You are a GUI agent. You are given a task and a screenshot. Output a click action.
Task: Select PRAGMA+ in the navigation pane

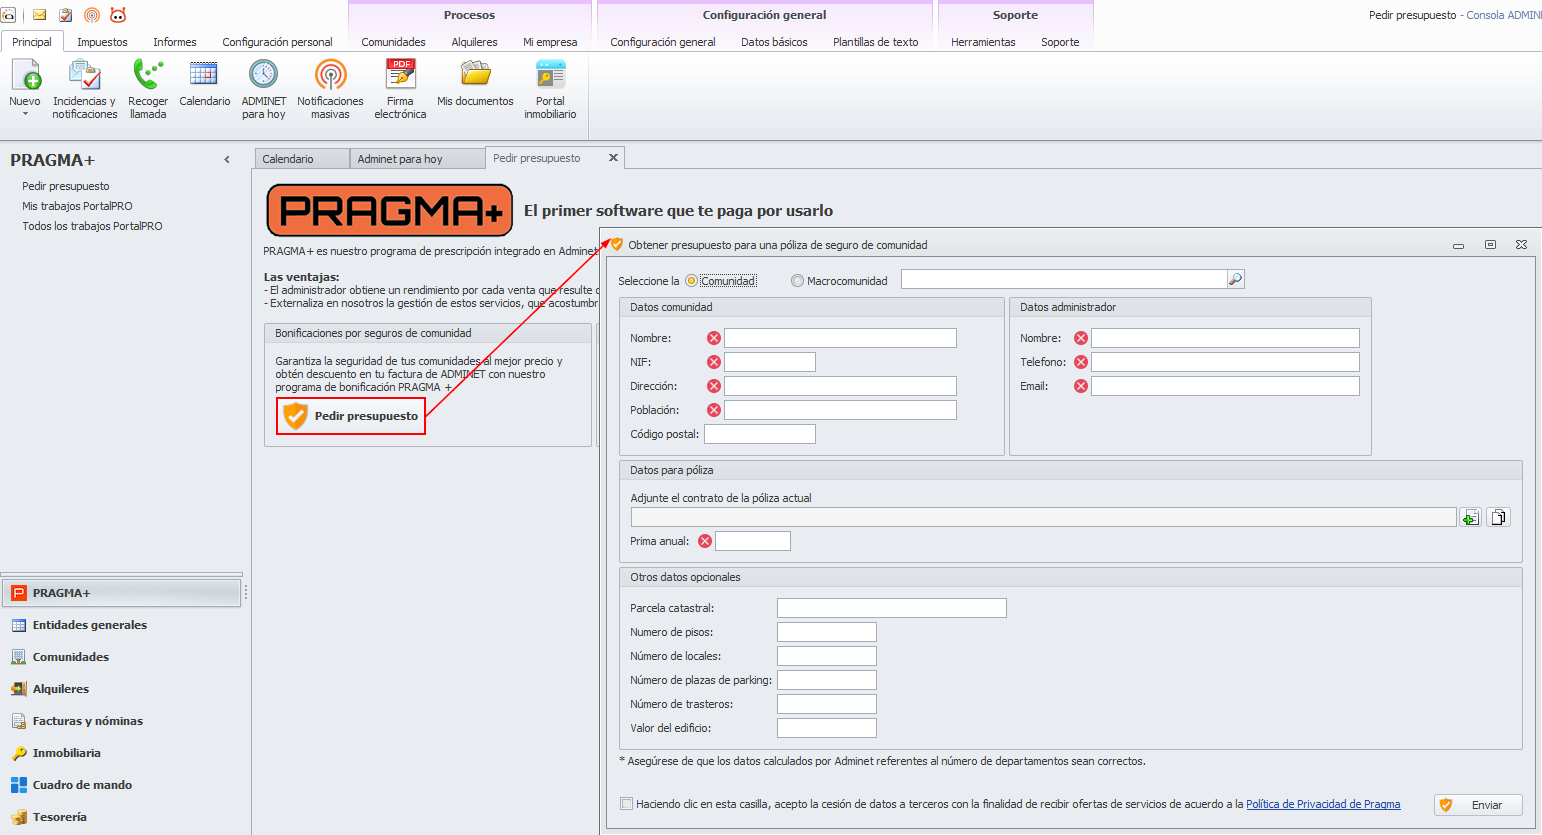pos(122,593)
